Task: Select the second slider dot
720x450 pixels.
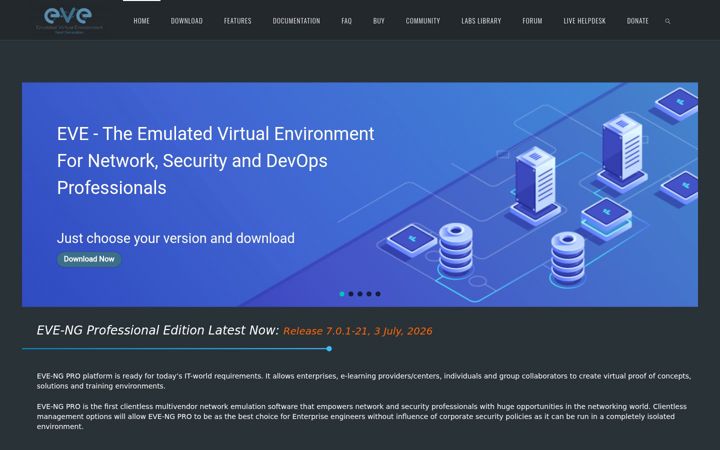Action: (351, 294)
